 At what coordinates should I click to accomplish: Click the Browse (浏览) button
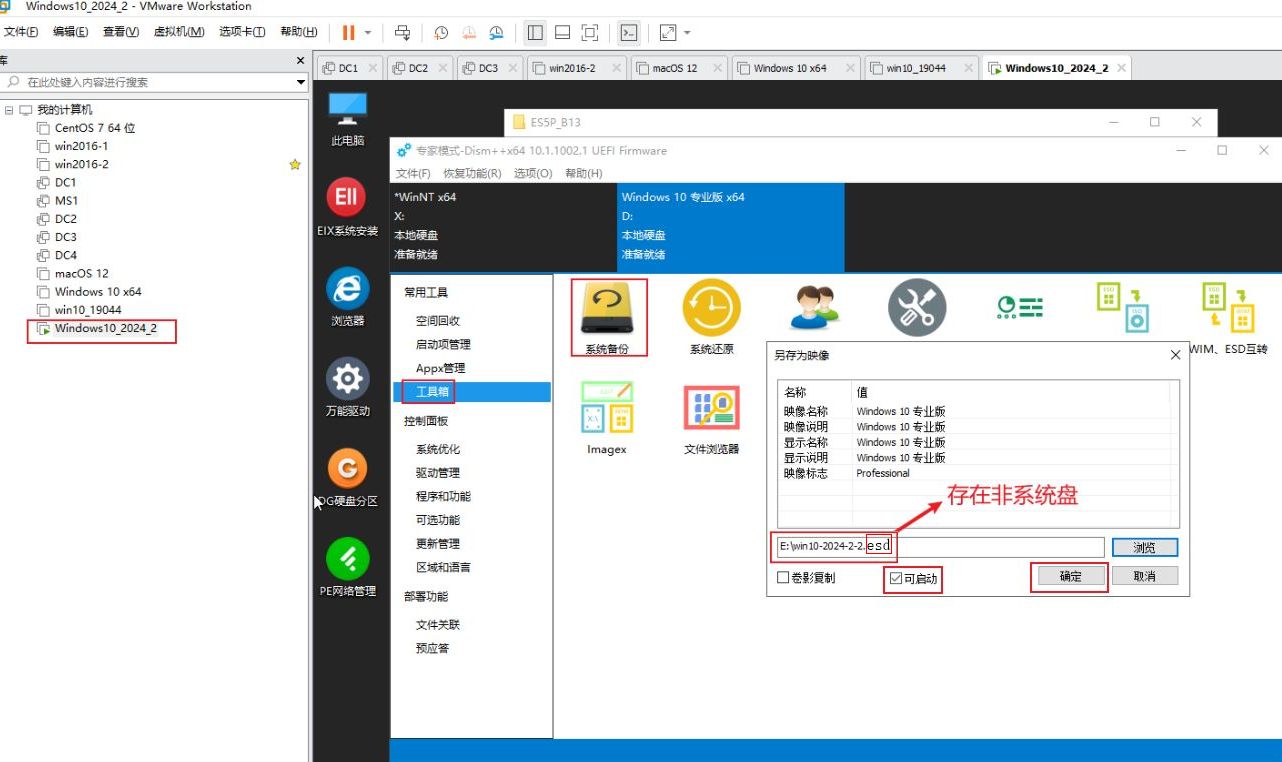click(1144, 548)
